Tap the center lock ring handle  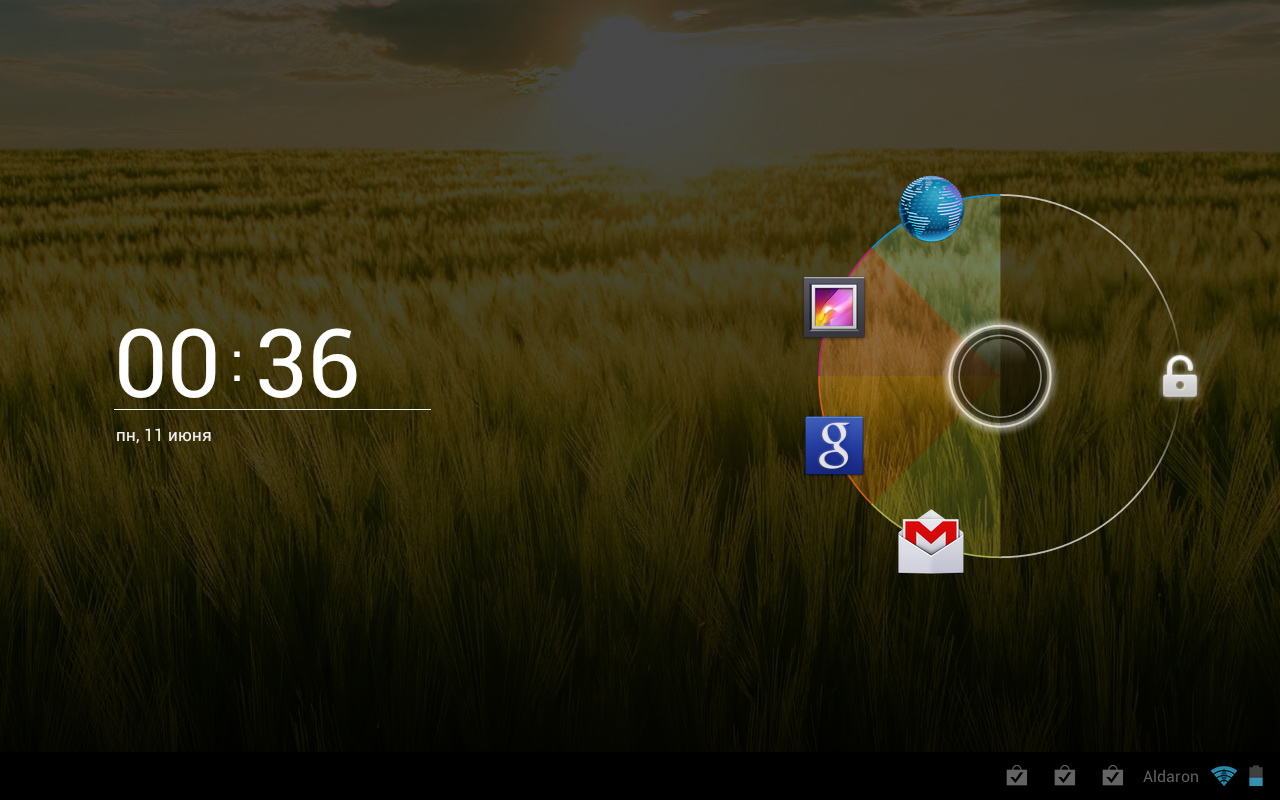click(x=1000, y=376)
